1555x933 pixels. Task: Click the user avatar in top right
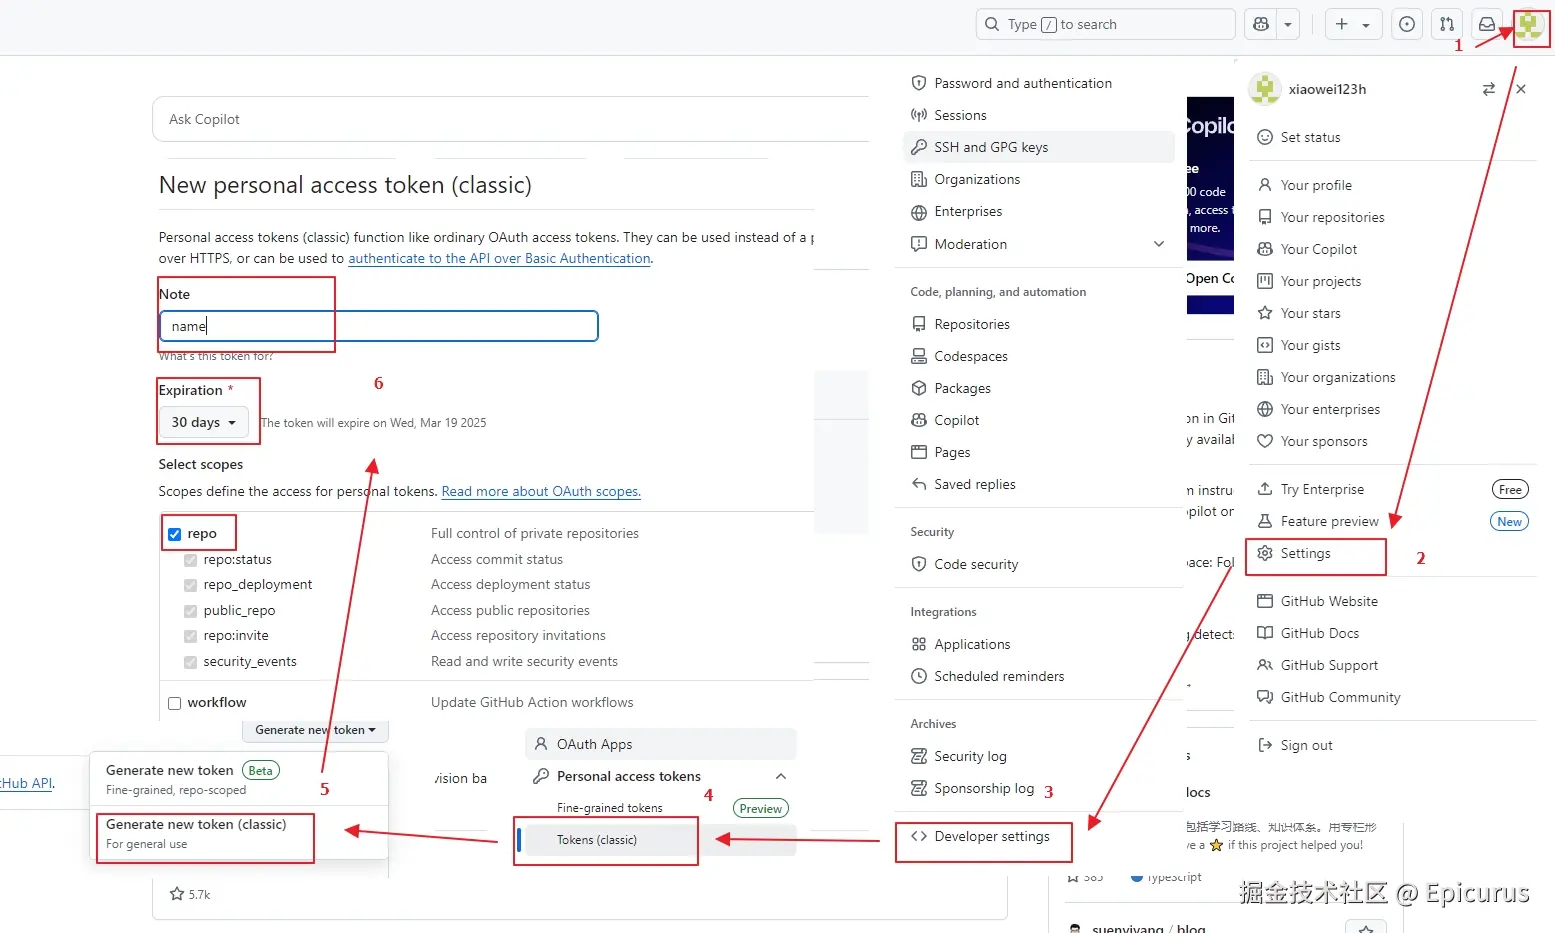point(1529,25)
